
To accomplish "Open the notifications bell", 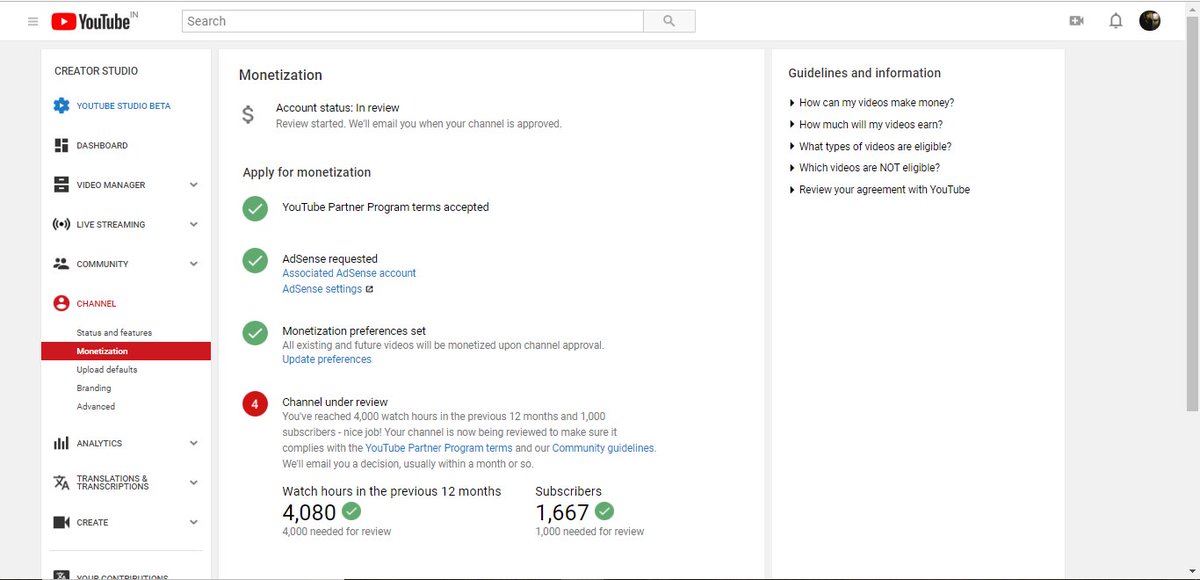I will point(1116,21).
